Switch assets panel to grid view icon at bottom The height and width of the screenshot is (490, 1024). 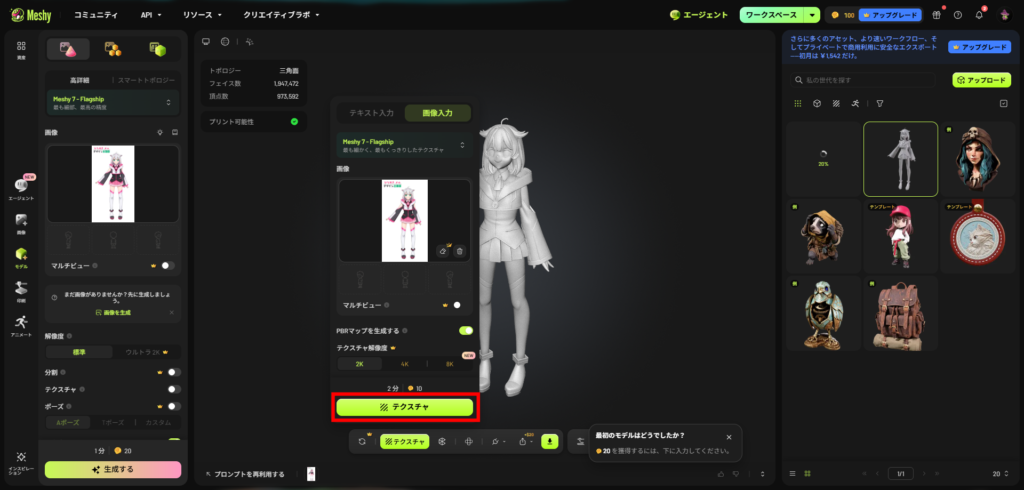point(807,473)
